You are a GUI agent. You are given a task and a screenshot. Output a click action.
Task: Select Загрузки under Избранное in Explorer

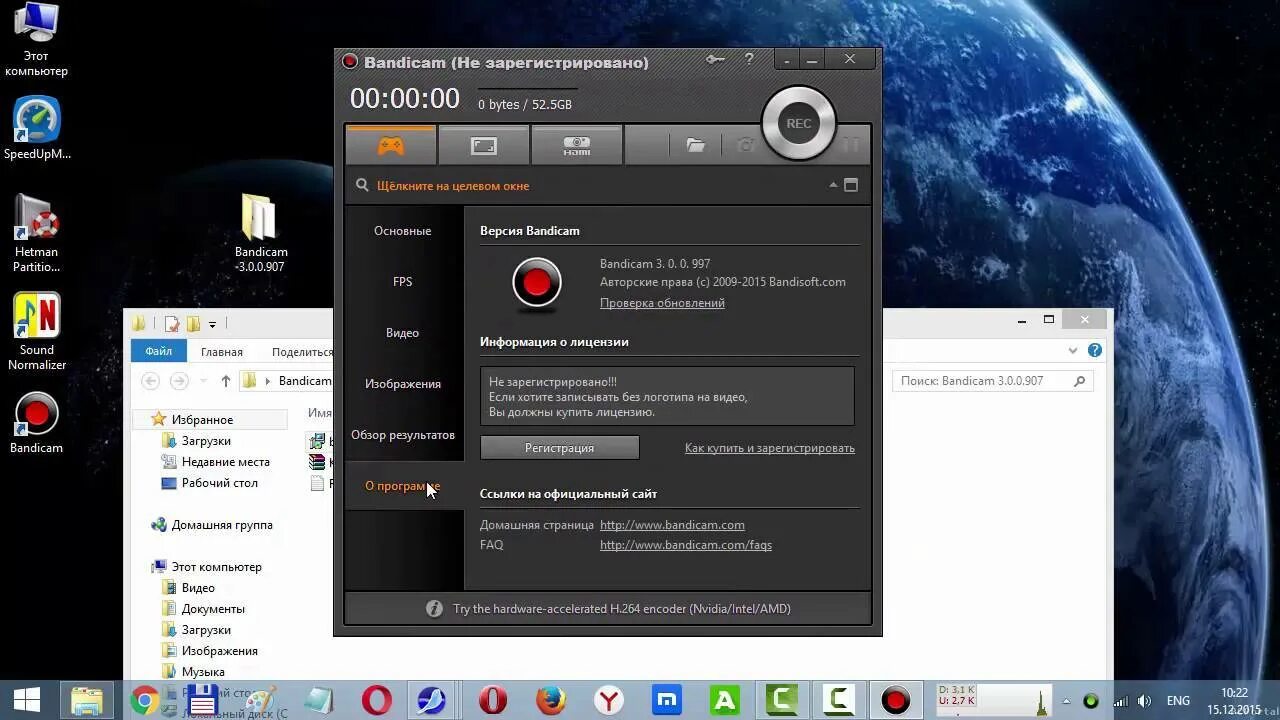click(206, 441)
